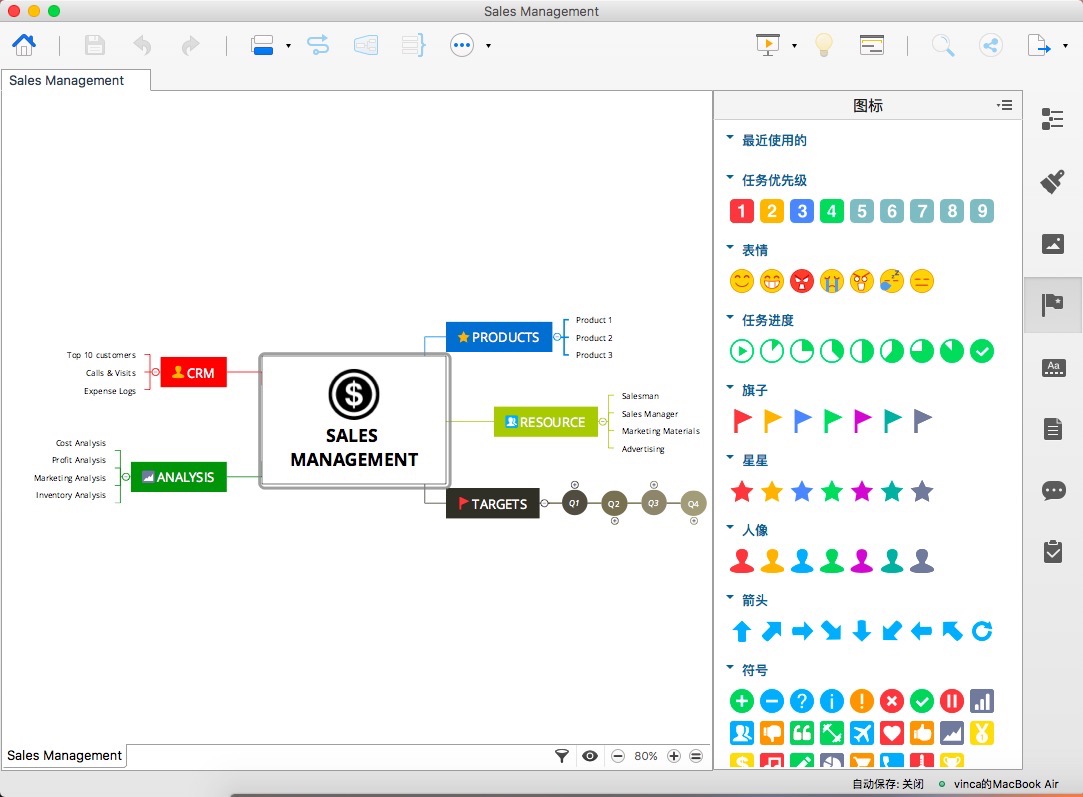This screenshot has height=797, width=1083.
Task: Collapse the 旗子 section
Action: pos(730,387)
